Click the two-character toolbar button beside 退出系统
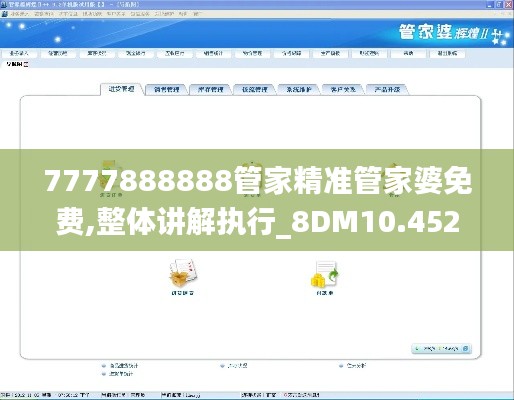This screenshot has height=400, width=514. pyautogui.click(x=408, y=53)
